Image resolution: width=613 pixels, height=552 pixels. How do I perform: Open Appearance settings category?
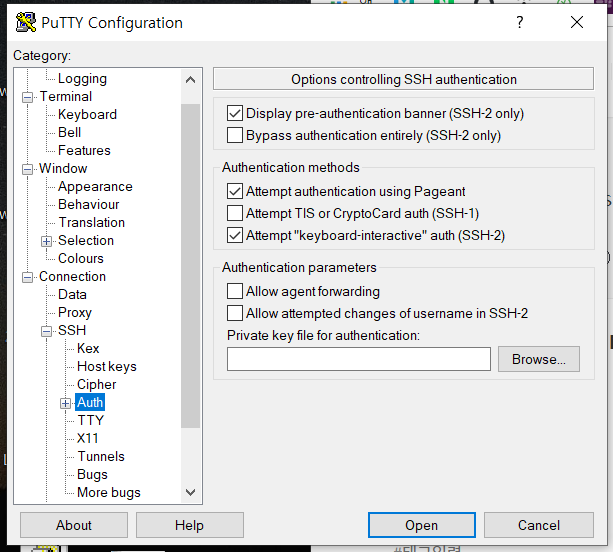pyautogui.click(x=95, y=186)
